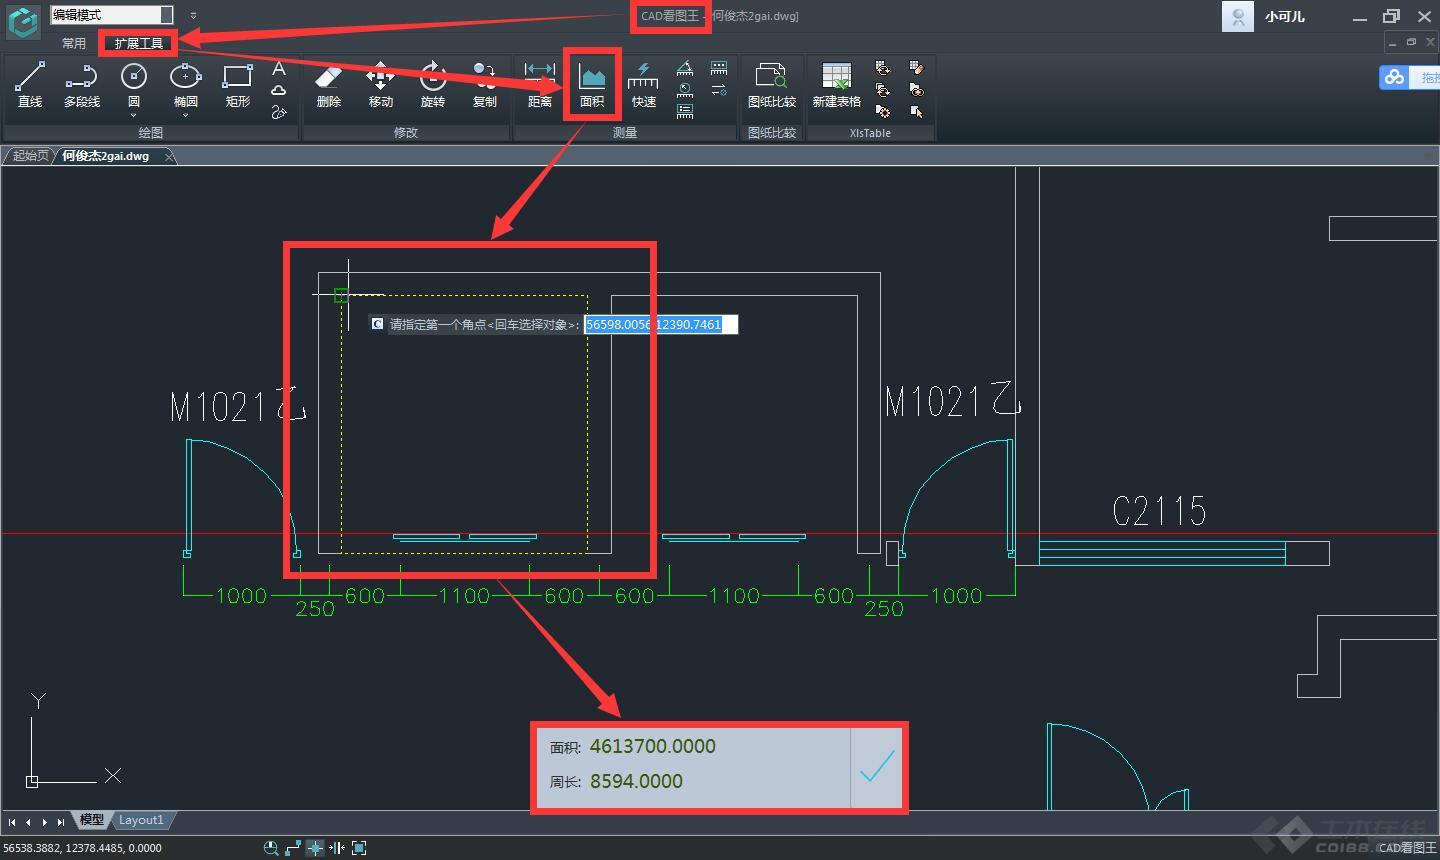Go to next layout tab arrow

44,822
